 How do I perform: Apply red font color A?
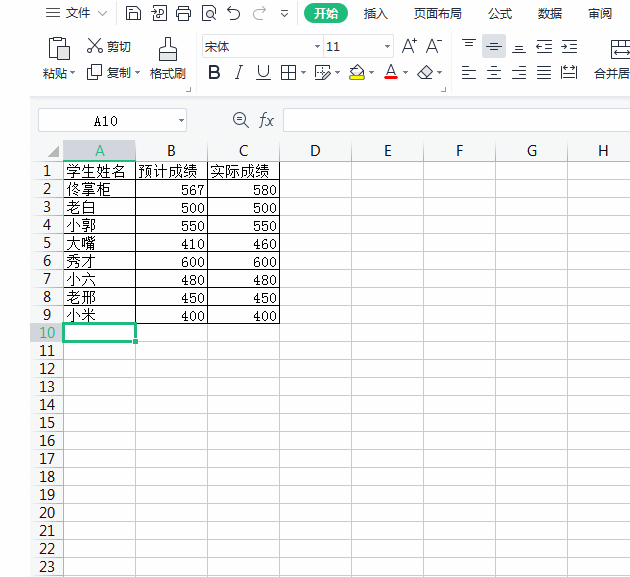tap(391, 72)
